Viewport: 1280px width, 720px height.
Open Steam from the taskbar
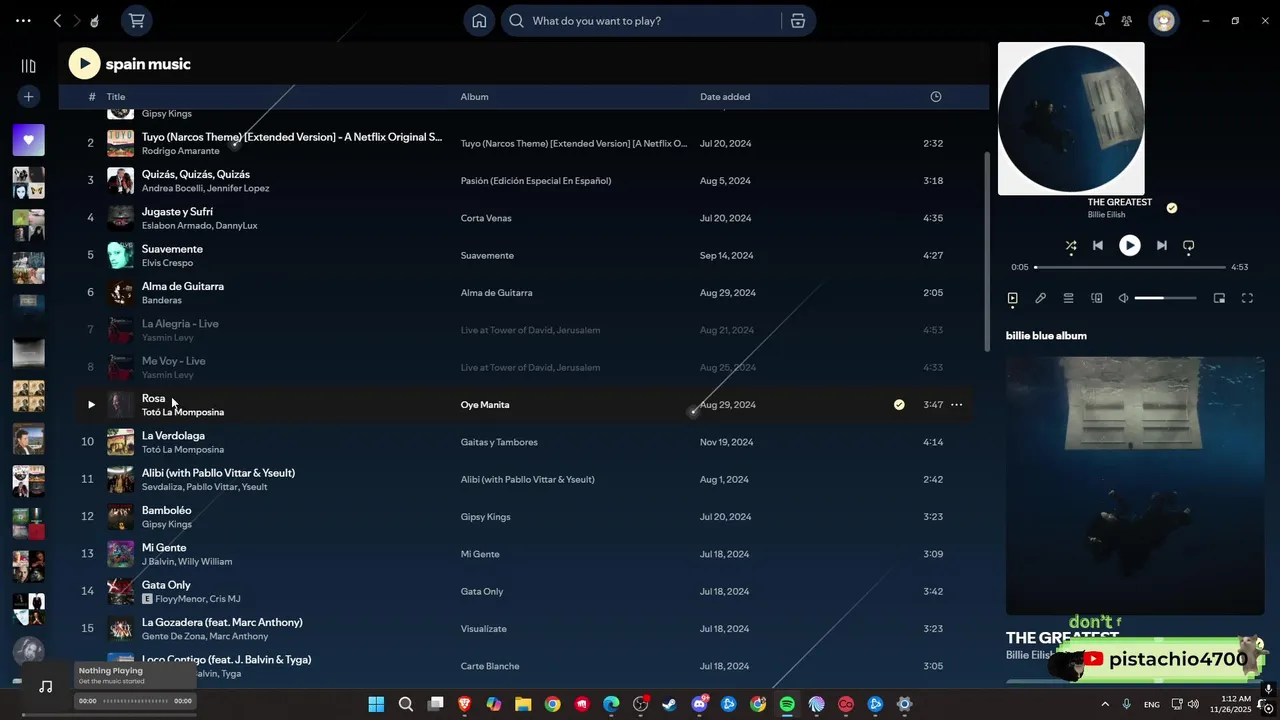click(x=669, y=704)
